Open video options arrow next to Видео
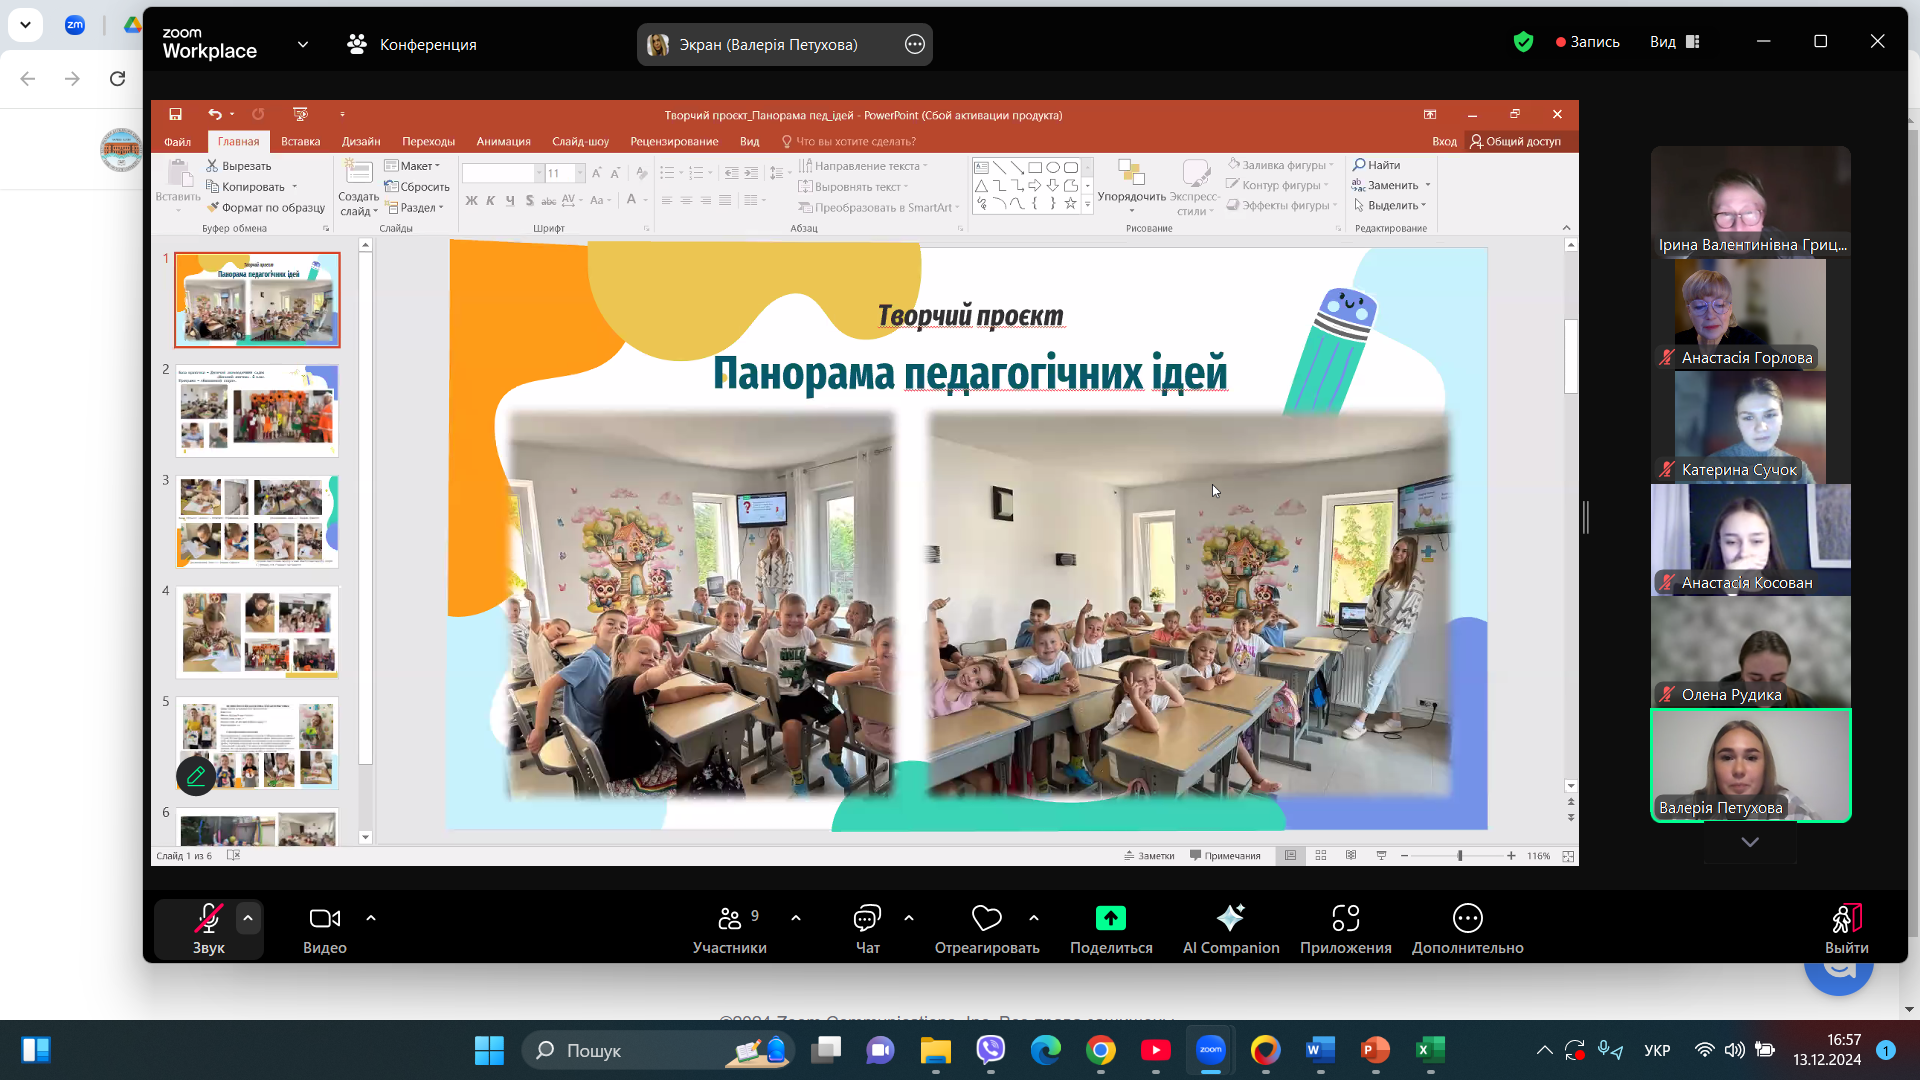The width and height of the screenshot is (1920, 1080). (x=371, y=917)
